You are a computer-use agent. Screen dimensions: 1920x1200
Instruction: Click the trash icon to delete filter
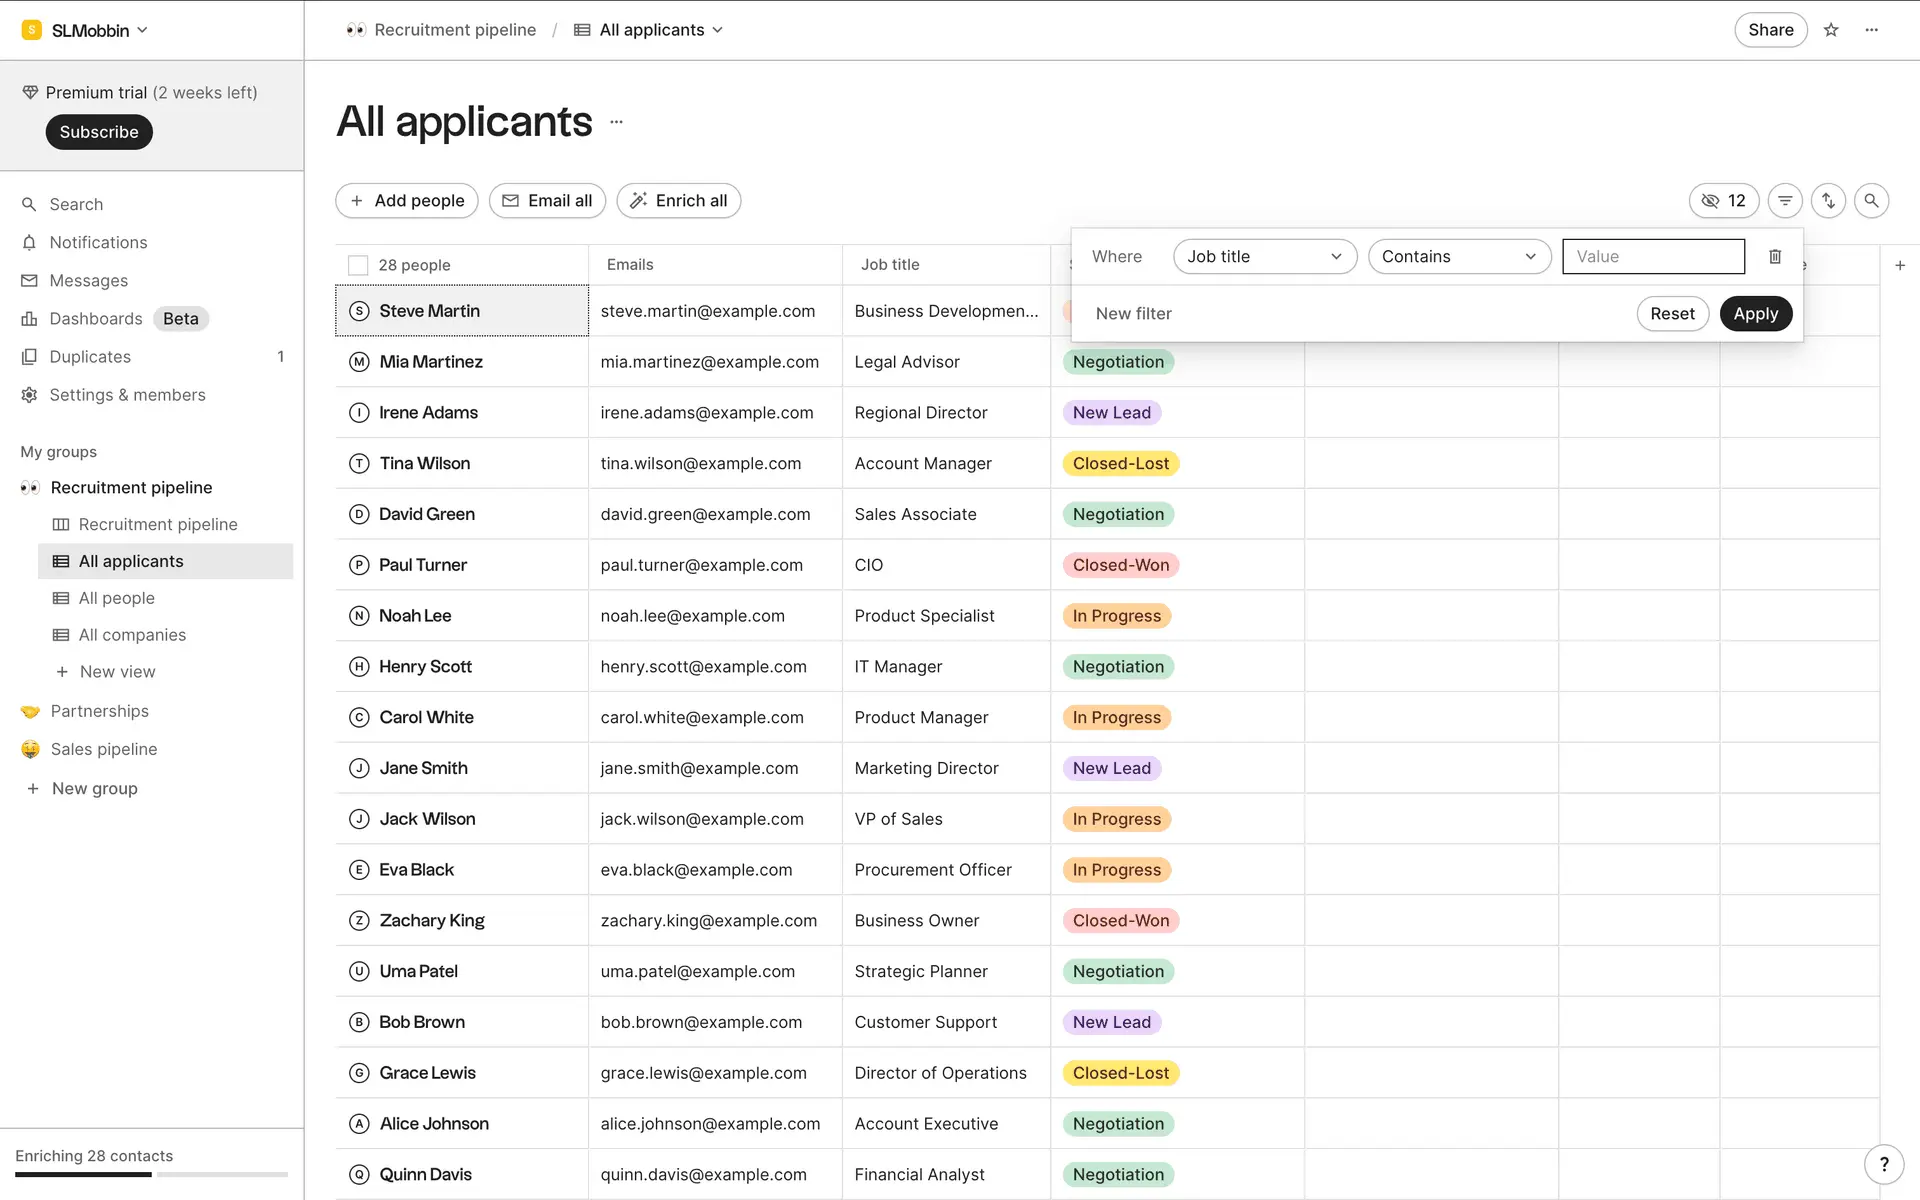tap(1775, 257)
